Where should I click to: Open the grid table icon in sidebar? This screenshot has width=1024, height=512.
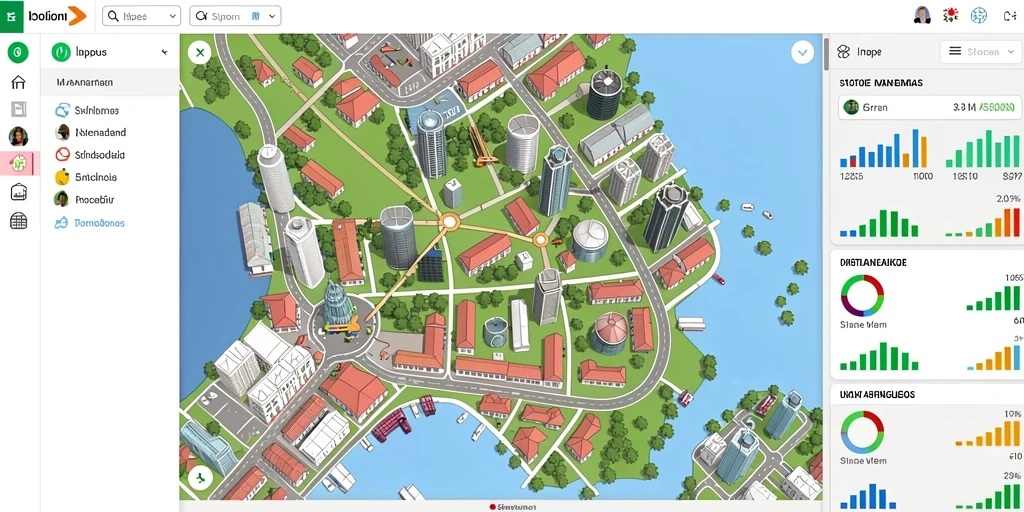(x=18, y=221)
